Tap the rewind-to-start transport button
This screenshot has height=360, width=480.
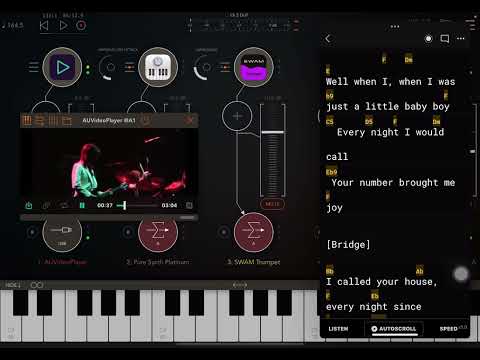click(44, 26)
